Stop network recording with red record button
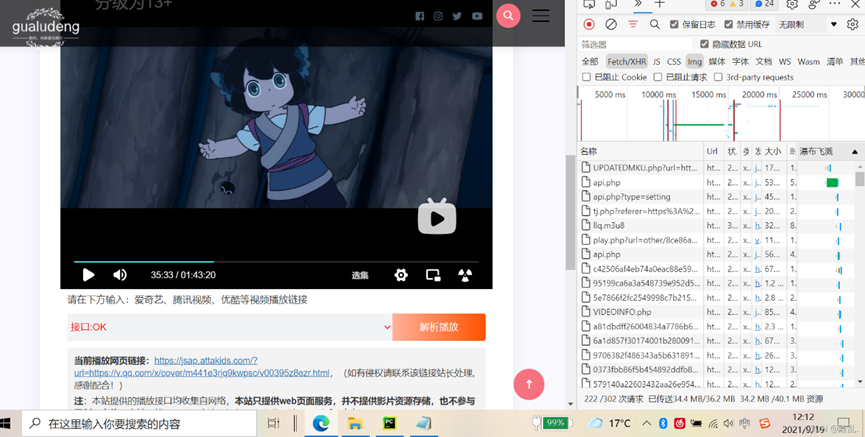Viewport: 865px width, 437px height. pos(589,24)
